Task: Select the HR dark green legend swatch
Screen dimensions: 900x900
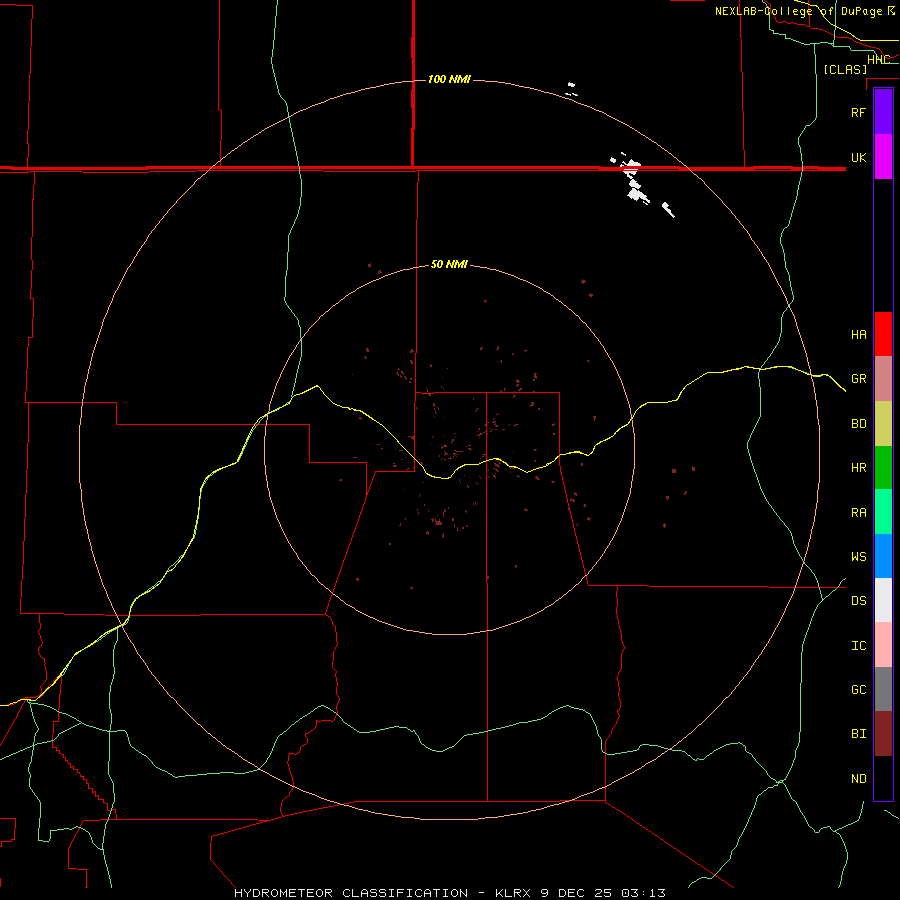Action: click(883, 468)
